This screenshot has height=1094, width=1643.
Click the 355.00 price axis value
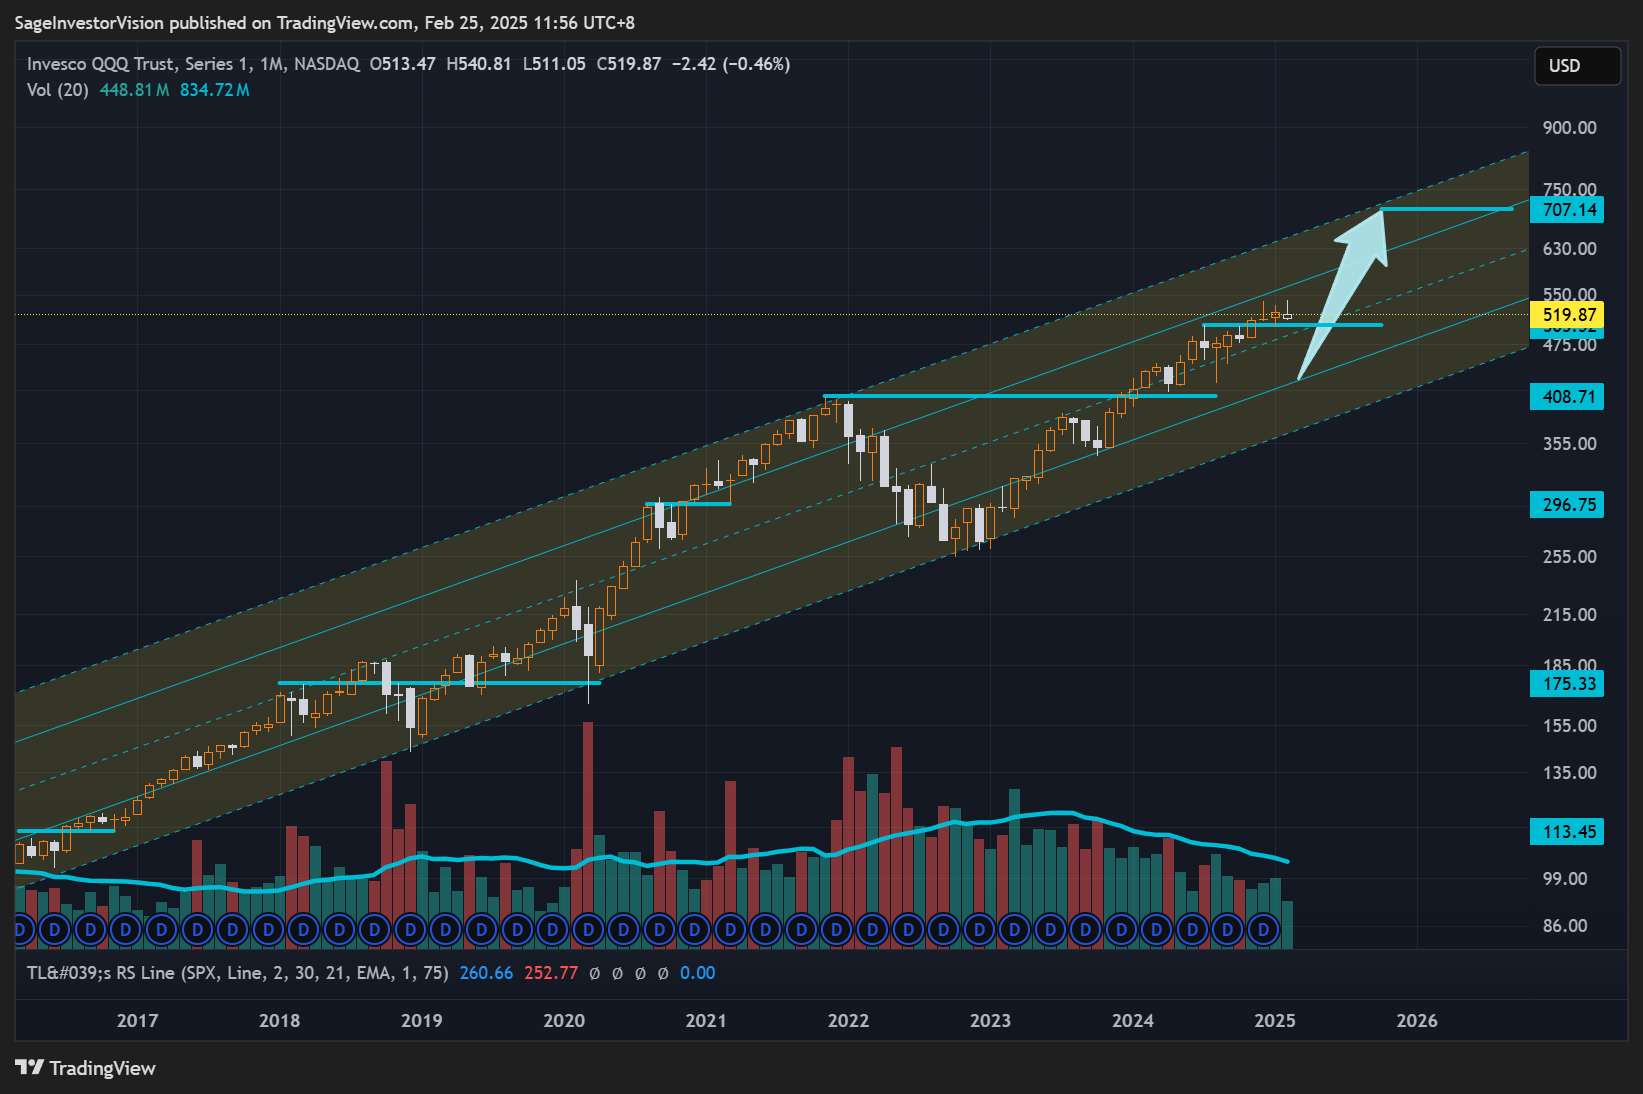[1569, 444]
